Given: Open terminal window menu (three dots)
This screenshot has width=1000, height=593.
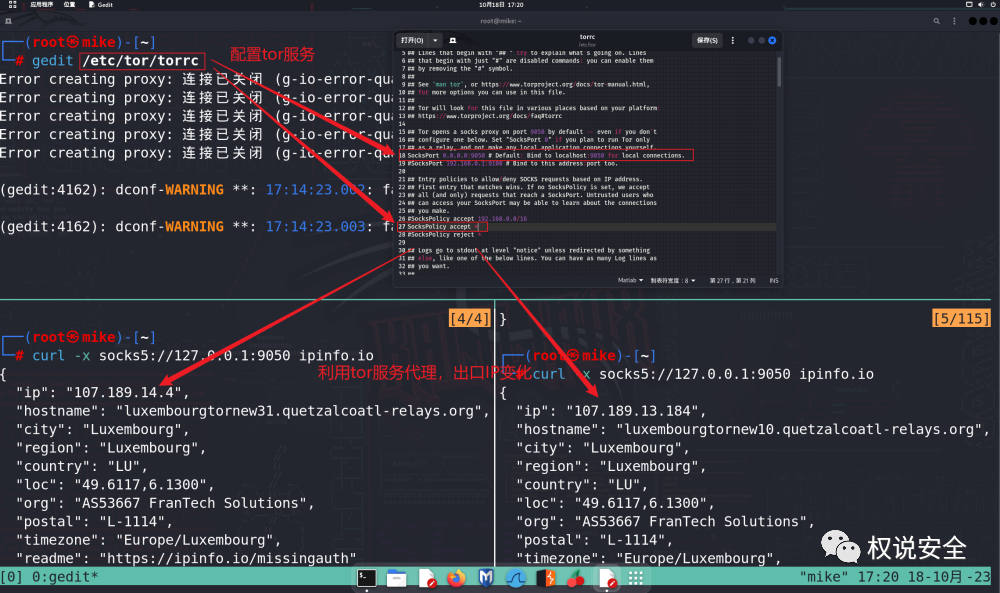Looking at the screenshot, I should point(954,21).
